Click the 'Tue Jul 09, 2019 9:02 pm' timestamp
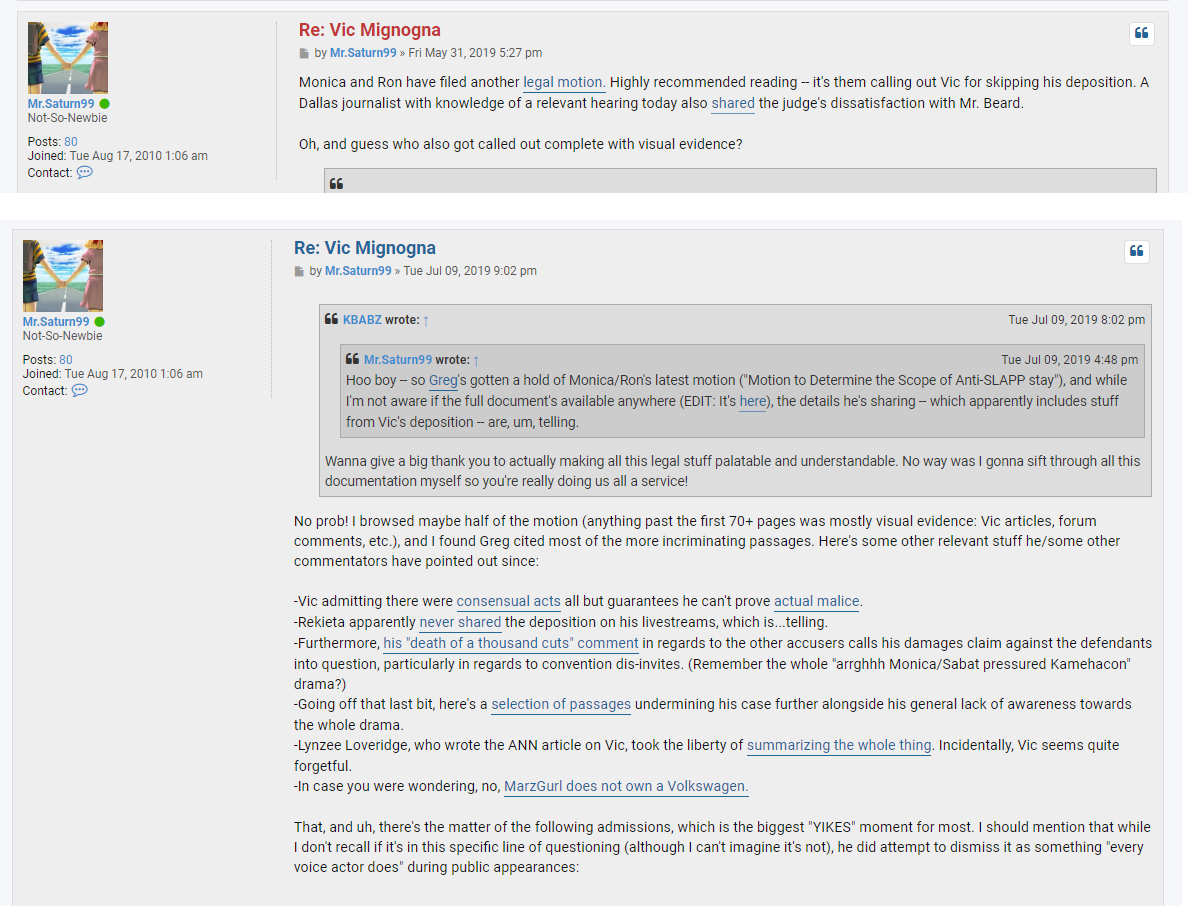1188x906 pixels. click(470, 271)
